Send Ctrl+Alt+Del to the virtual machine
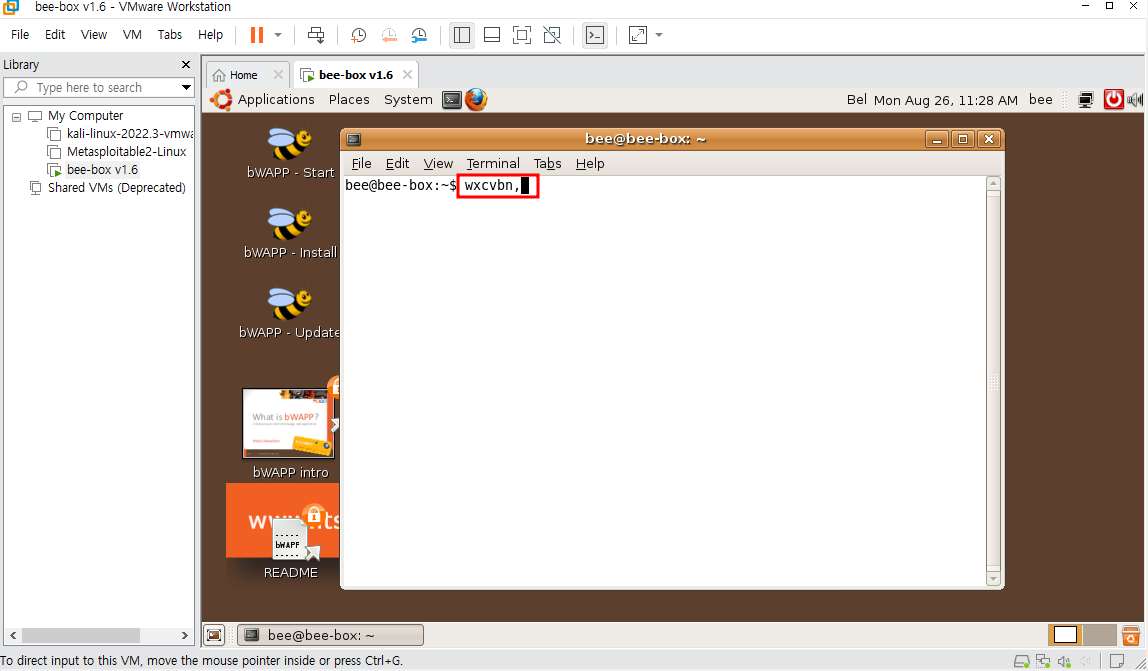 [316, 35]
